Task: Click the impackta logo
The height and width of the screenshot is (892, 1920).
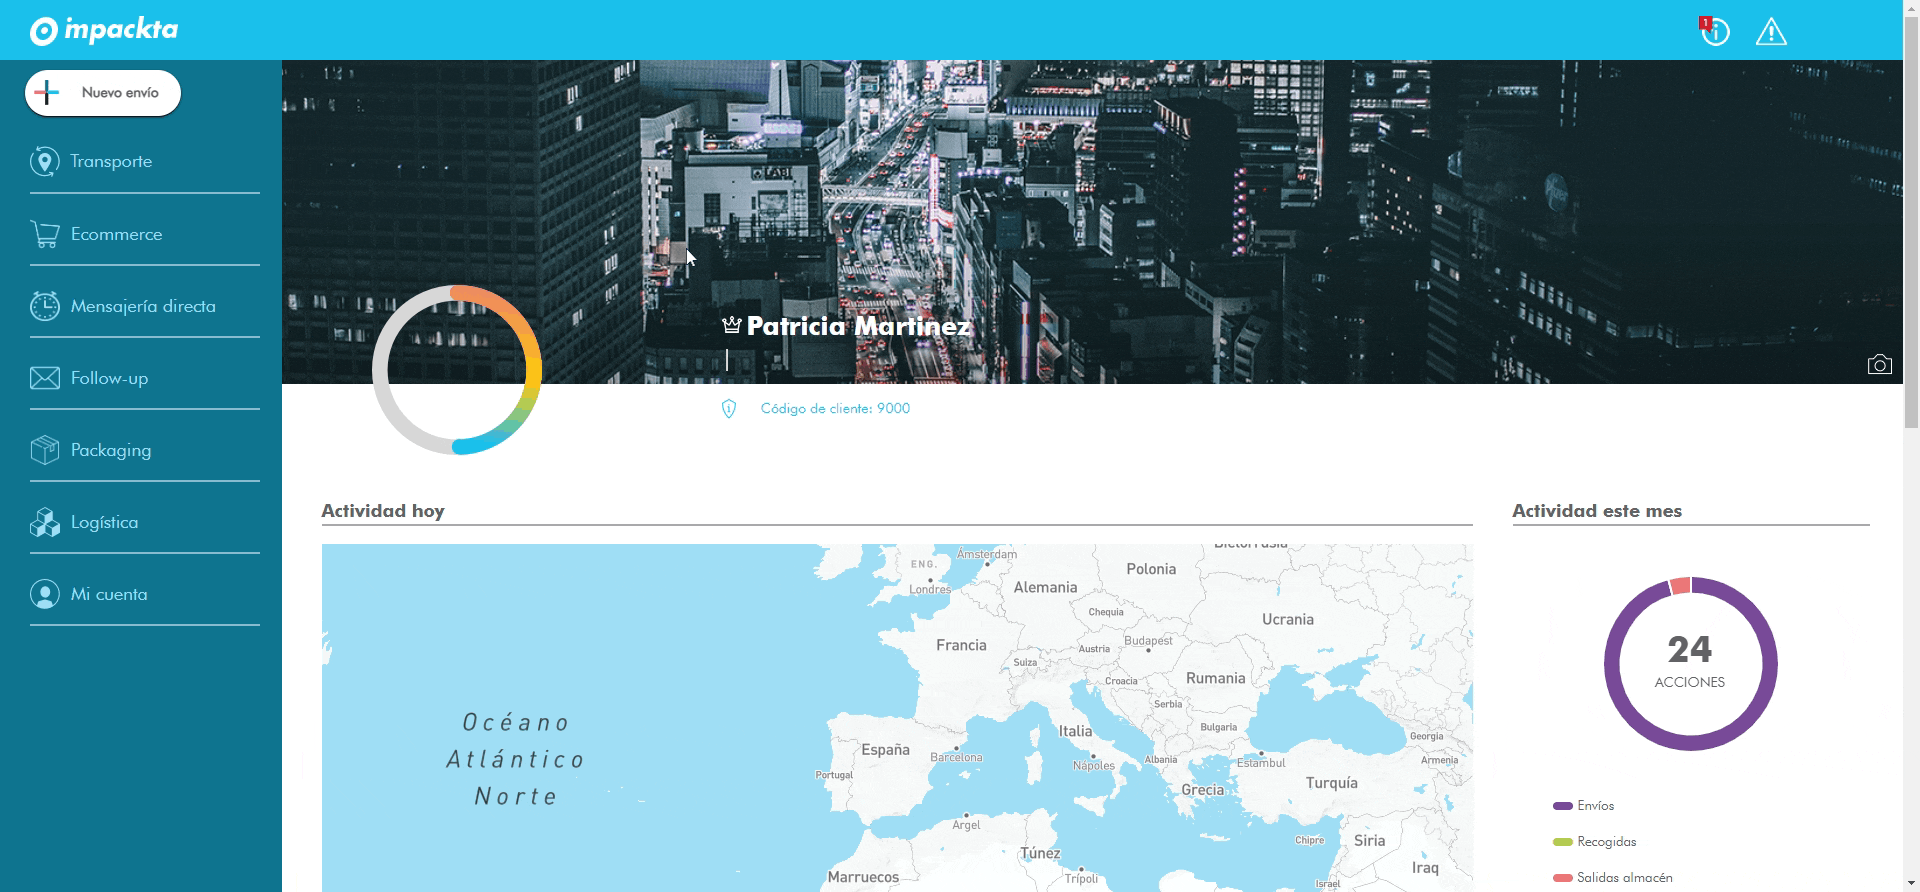Action: pyautogui.click(x=104, y=31)
